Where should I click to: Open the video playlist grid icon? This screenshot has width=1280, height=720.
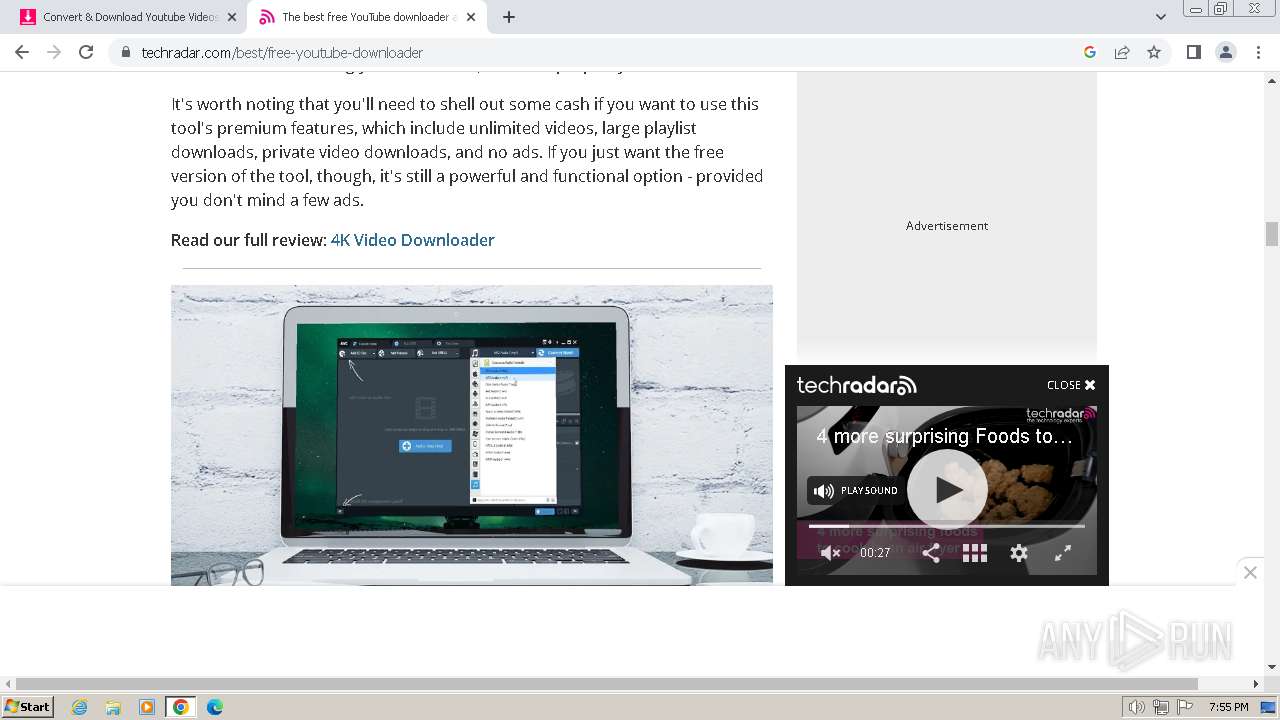click(975, 553)
